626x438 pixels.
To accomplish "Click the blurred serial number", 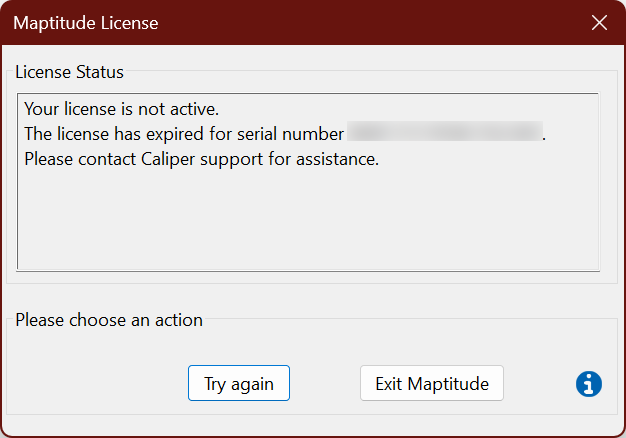I will [x=443, y=134].
